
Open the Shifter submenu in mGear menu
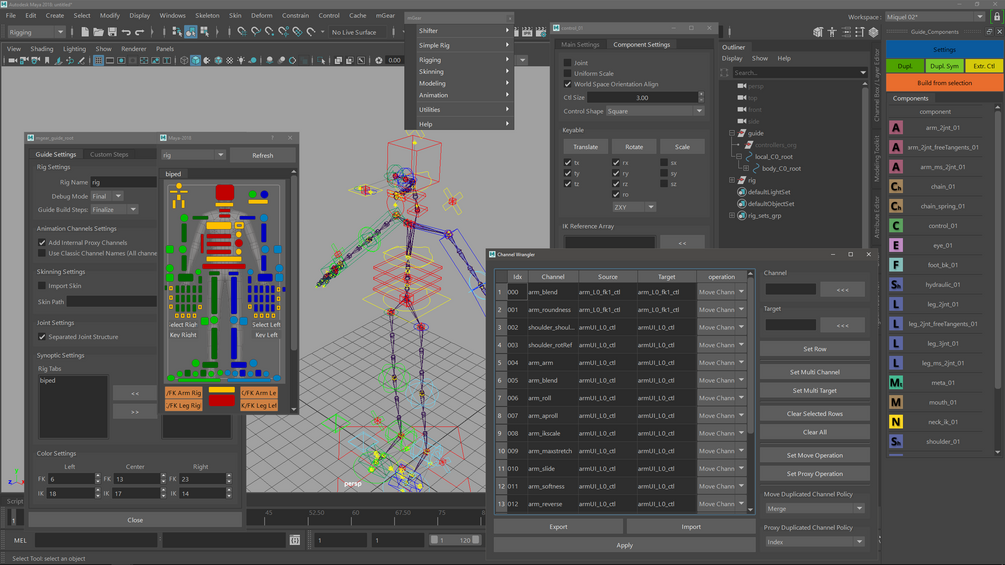[463, 31]
